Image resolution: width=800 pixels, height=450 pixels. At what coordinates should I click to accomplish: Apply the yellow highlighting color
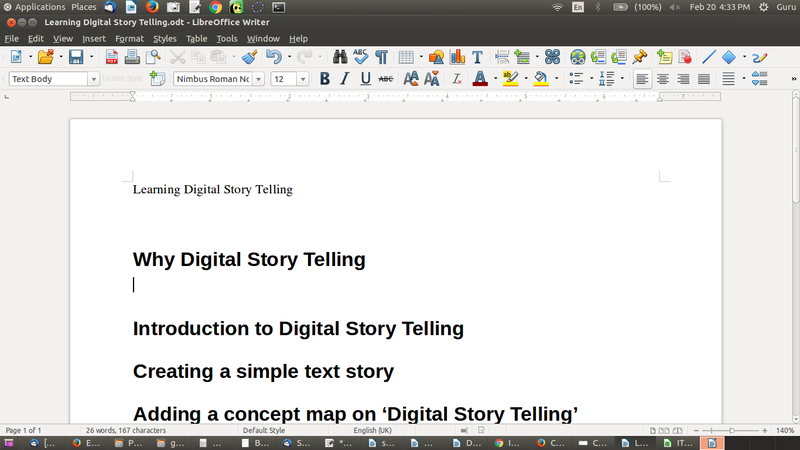[x=510, y=79]
